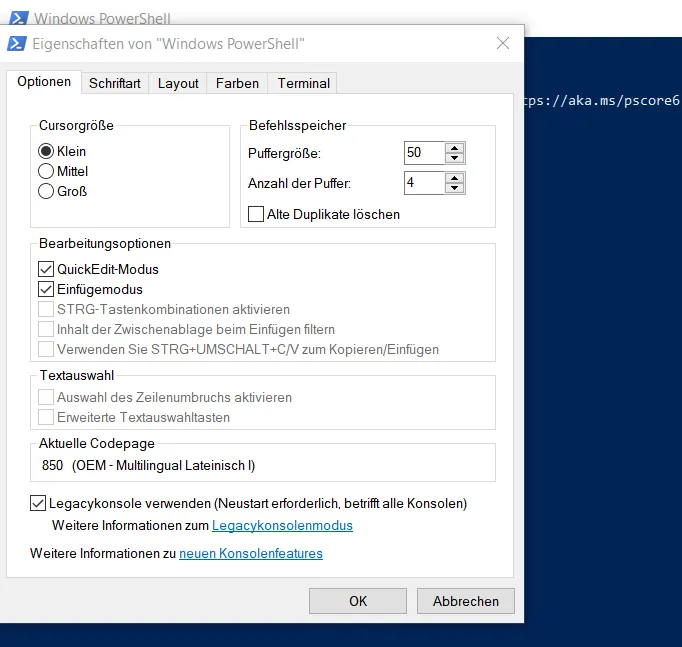
Task: Open the Schriftart tab
Action: pyautogui.click(x=115, y=83)
